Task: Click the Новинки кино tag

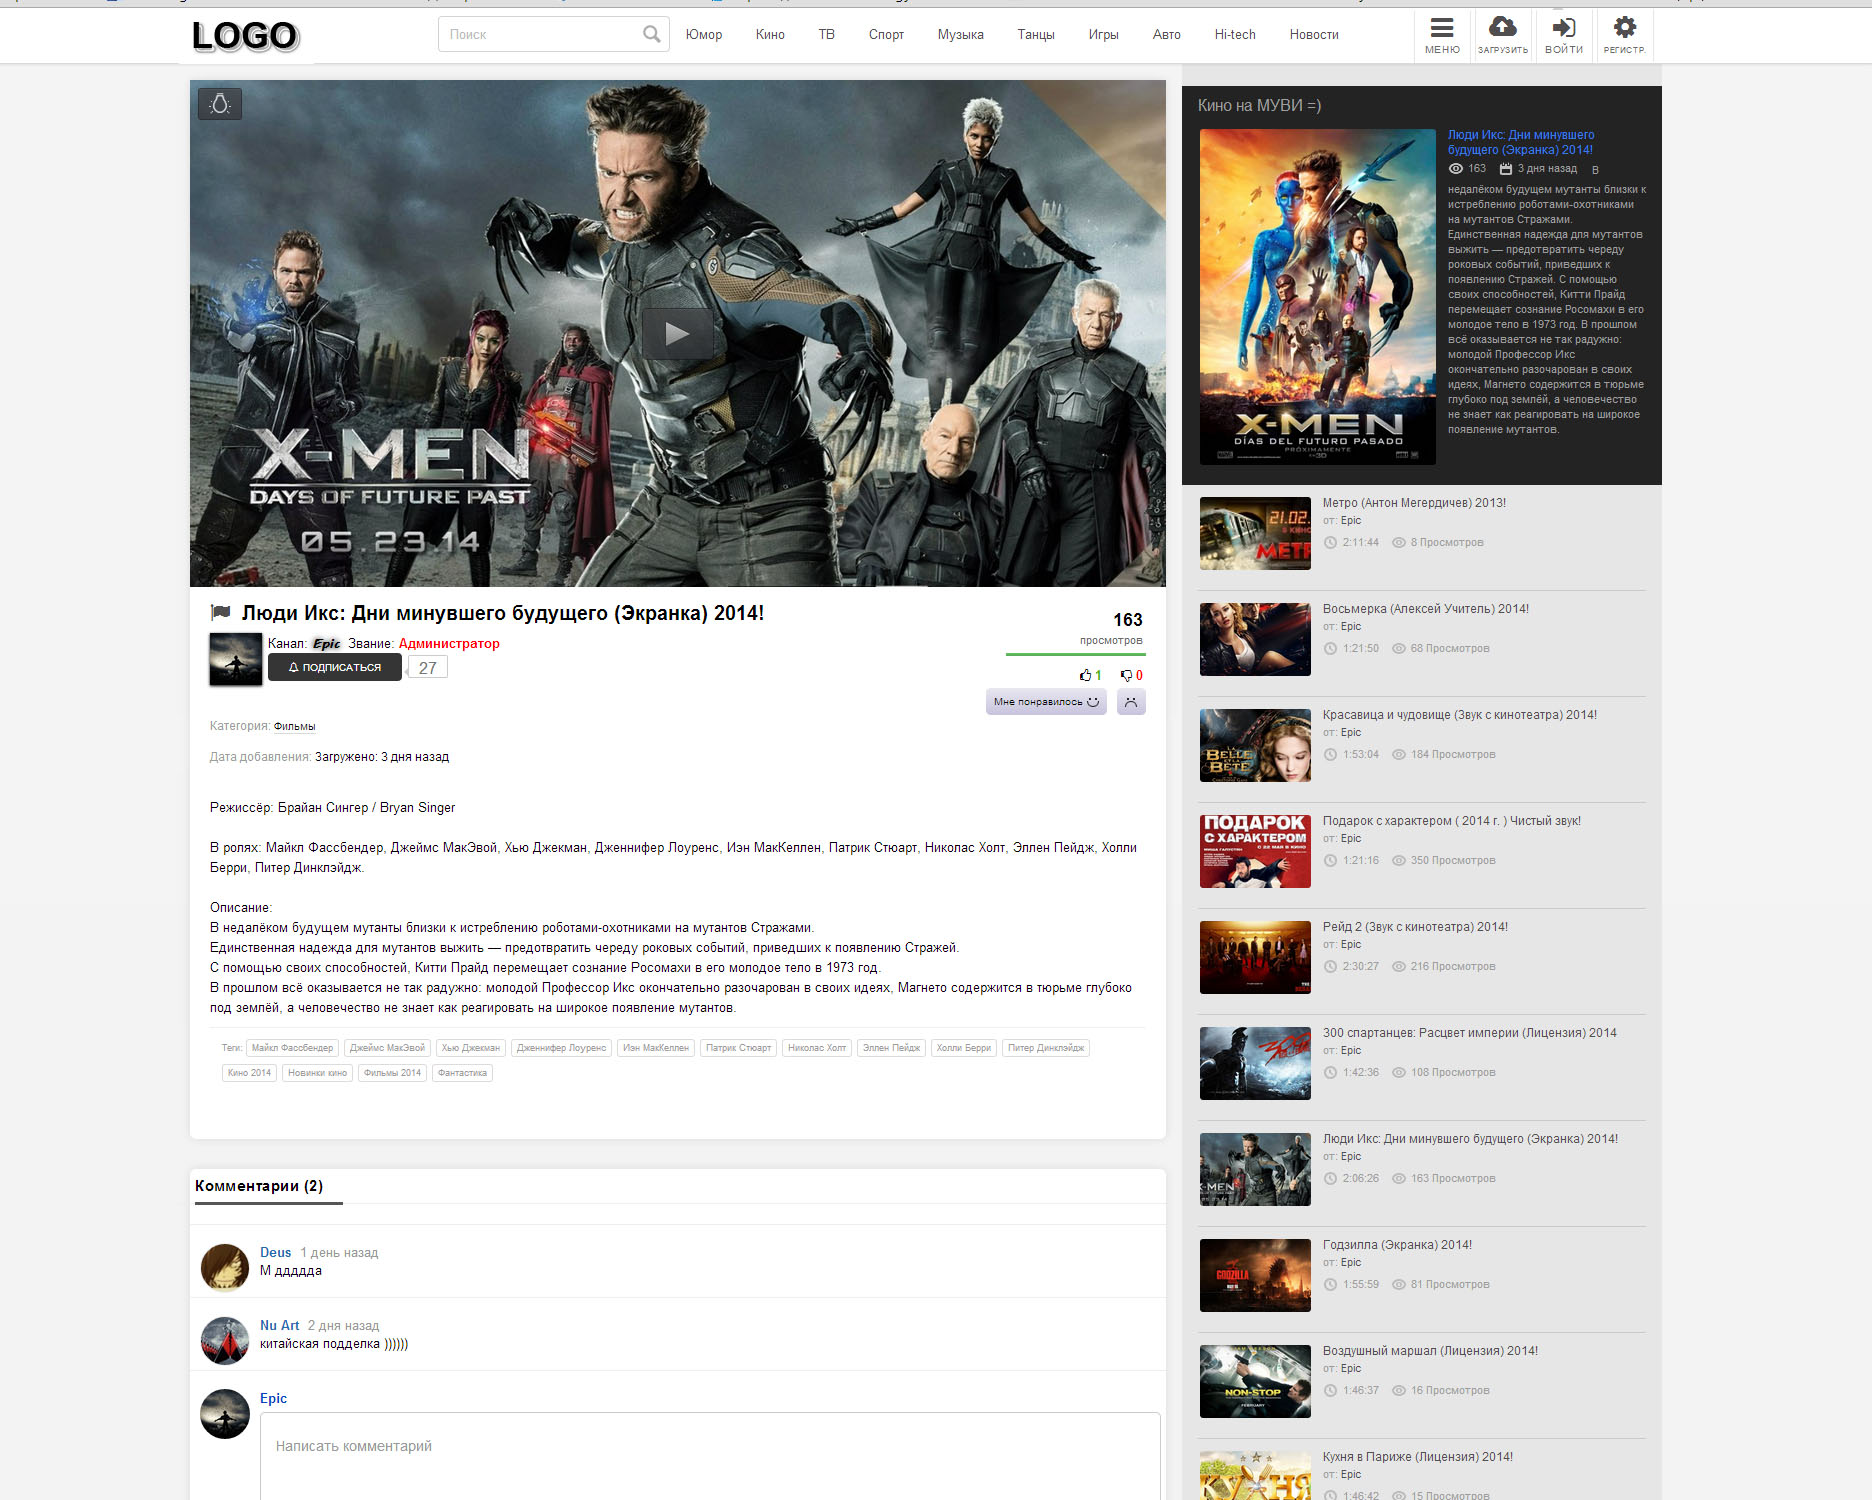Action: coord(317,1073)
